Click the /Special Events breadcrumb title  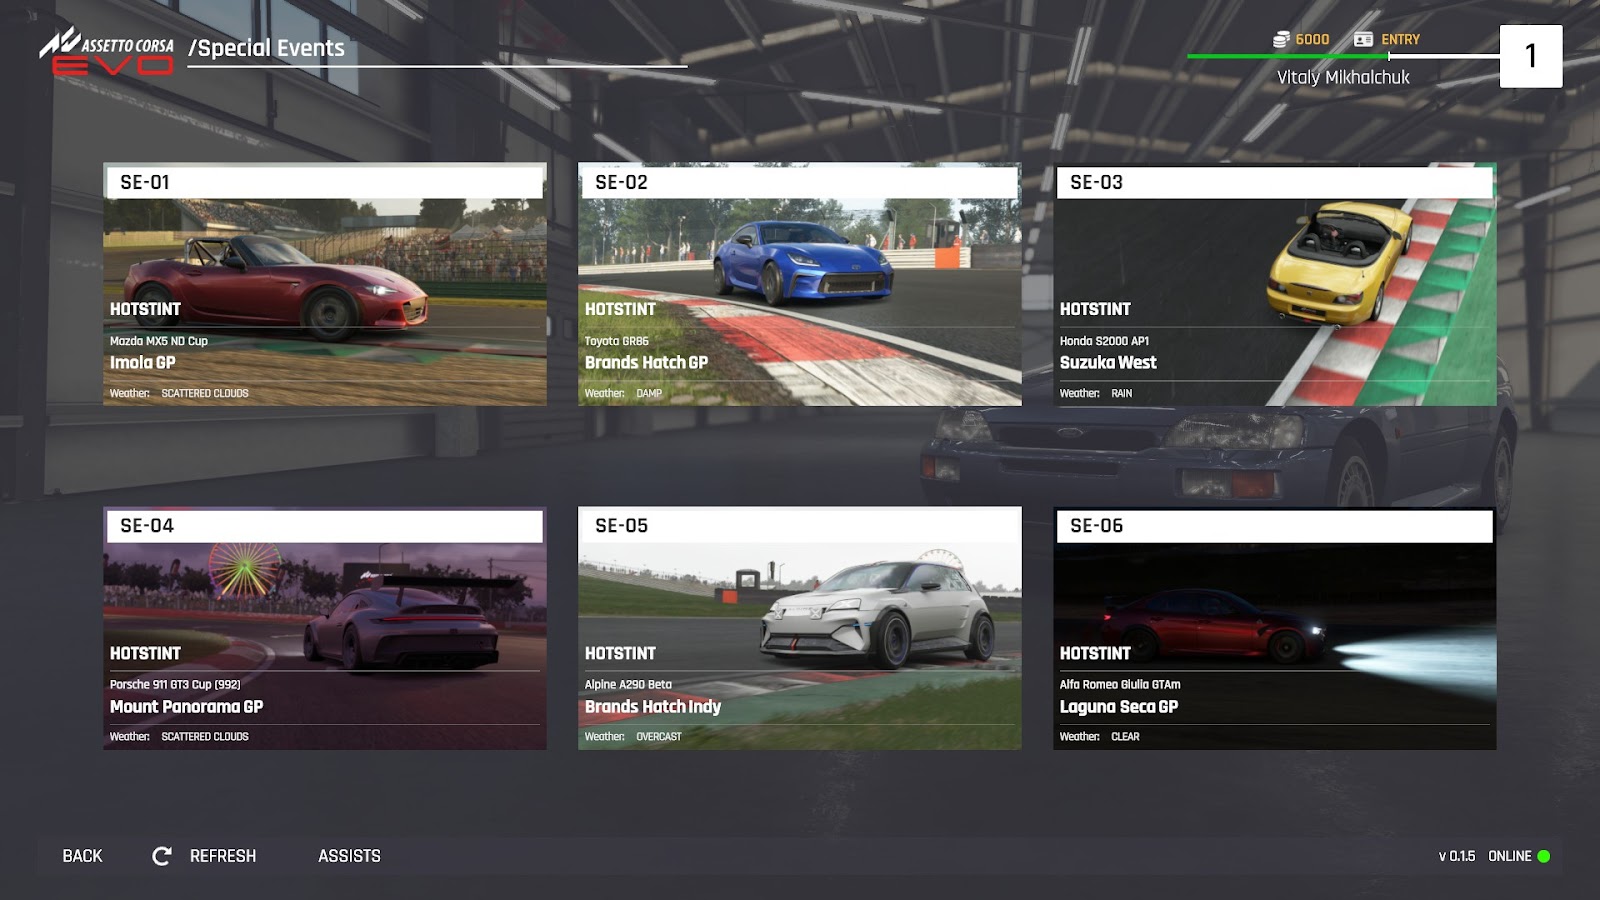pos(266,48)
